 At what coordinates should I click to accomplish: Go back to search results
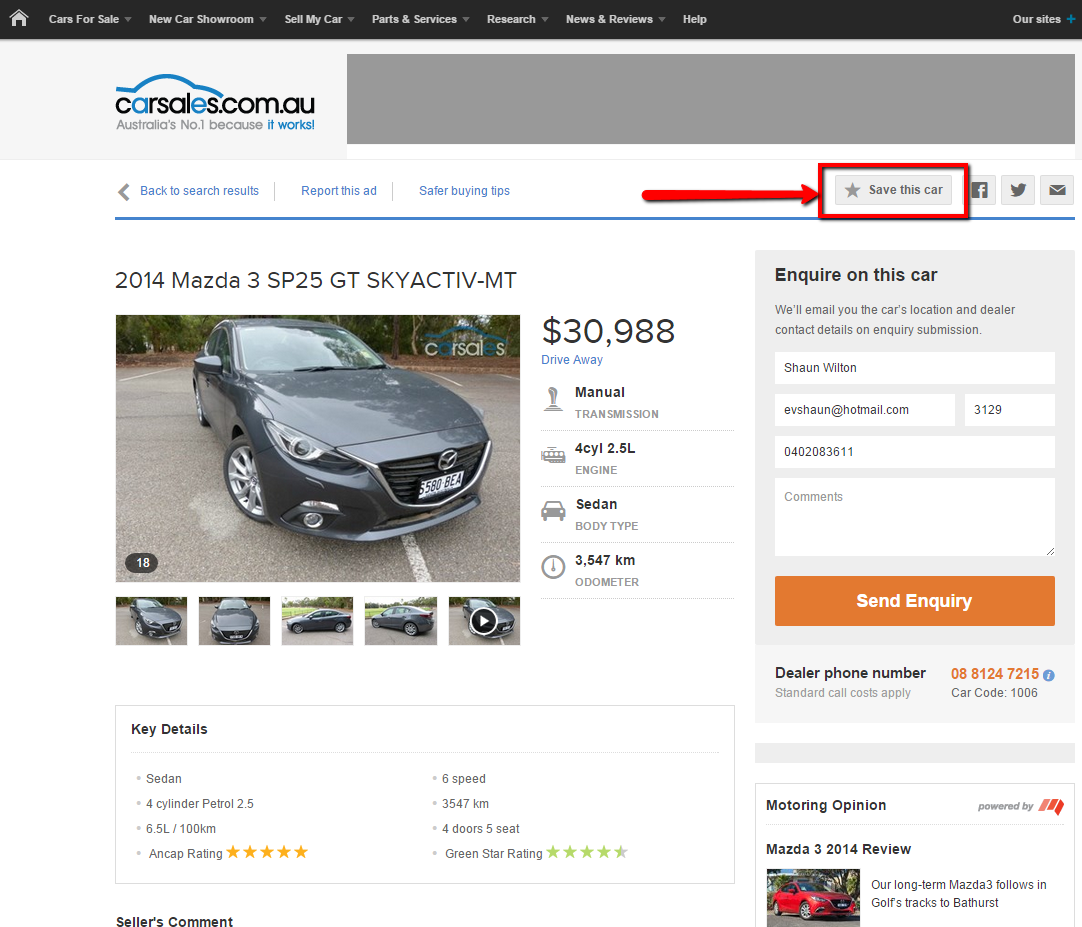tap(199, 191)
